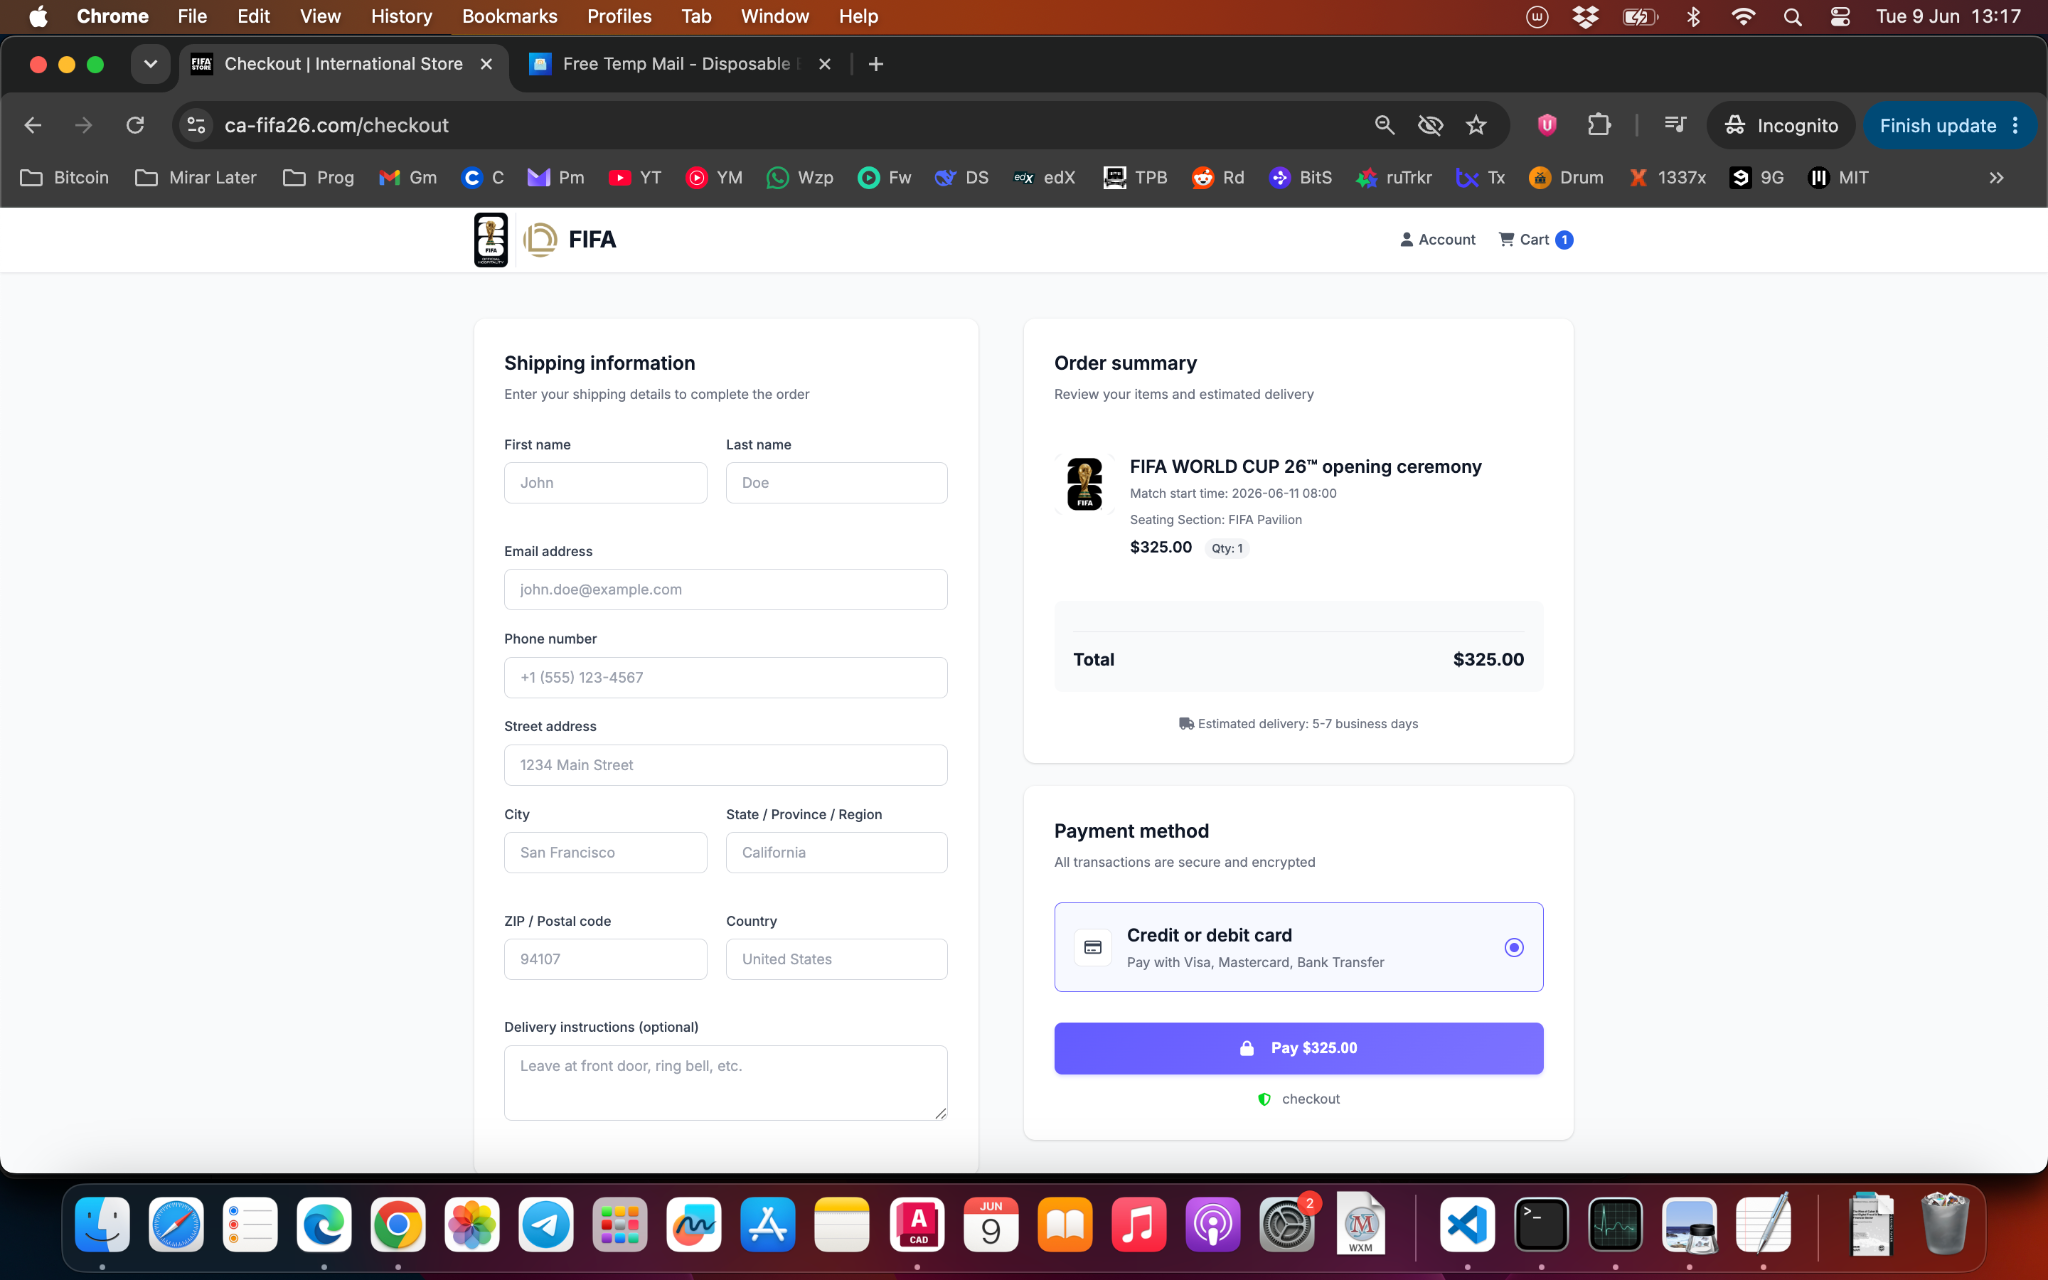Screen dimensions: 2048x1280
Task: Open the Dropbox menu bar icon
Action: tap(1585, 16)
